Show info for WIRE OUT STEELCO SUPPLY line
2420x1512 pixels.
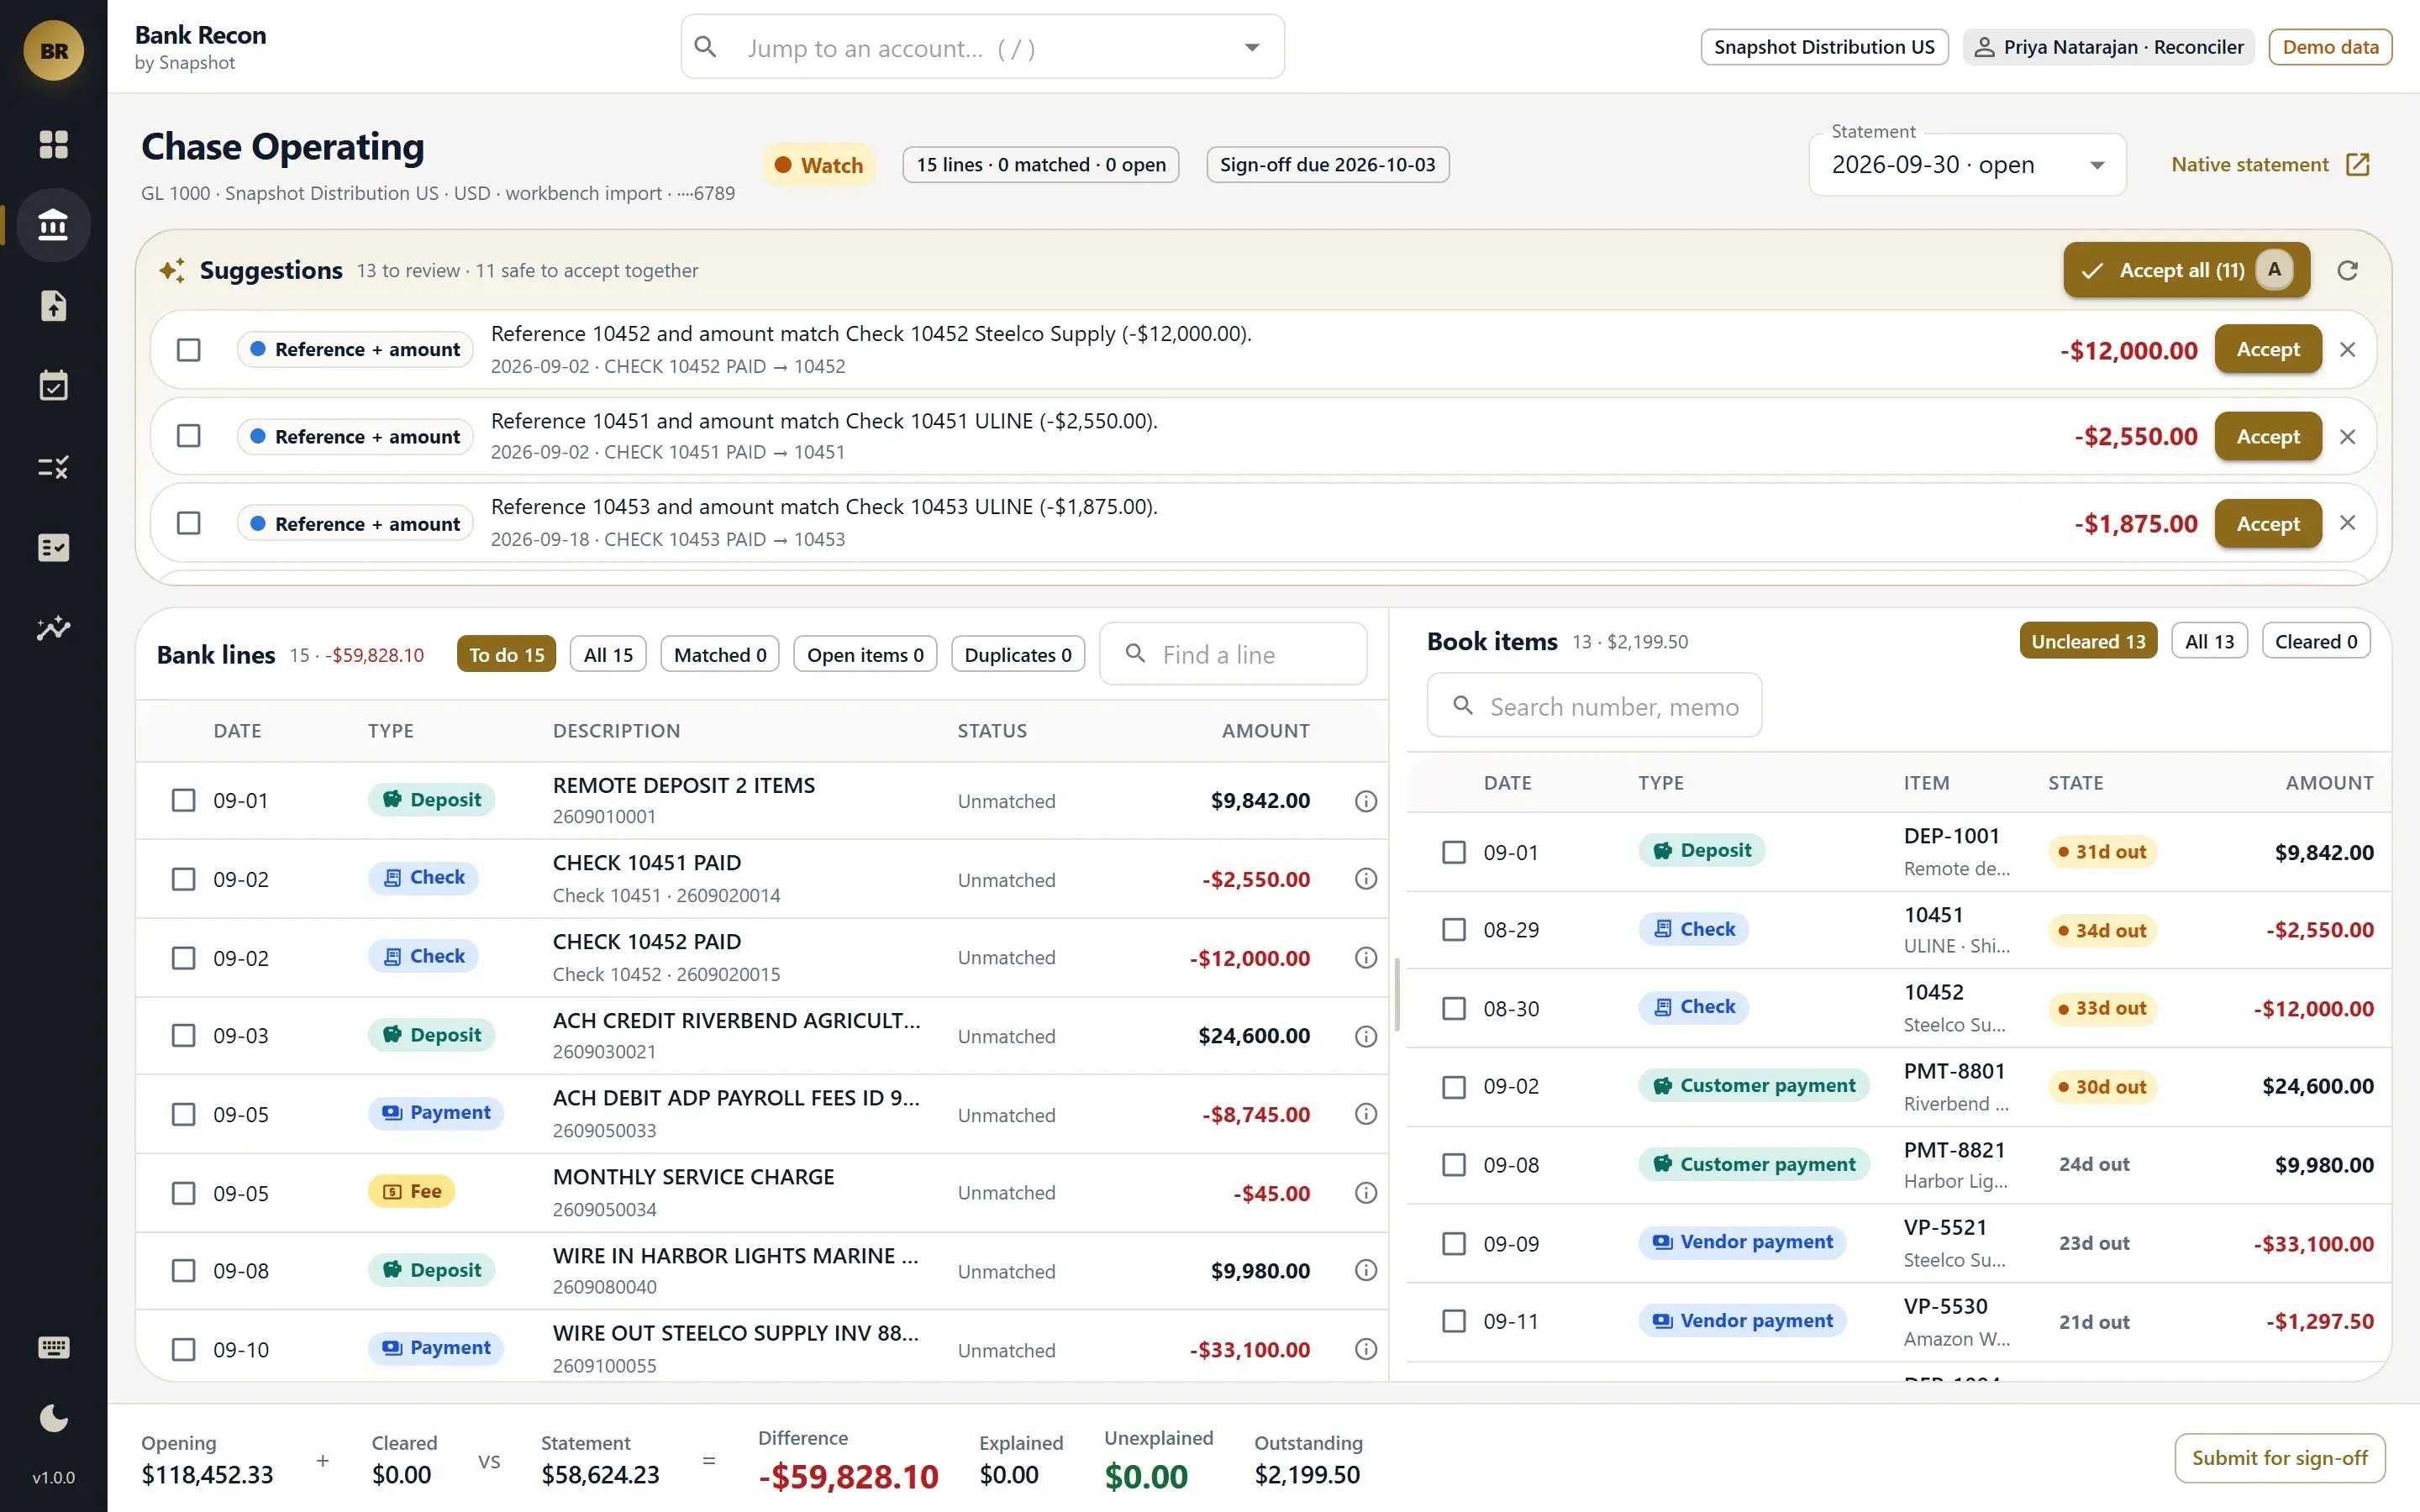click(1365, 1350)
